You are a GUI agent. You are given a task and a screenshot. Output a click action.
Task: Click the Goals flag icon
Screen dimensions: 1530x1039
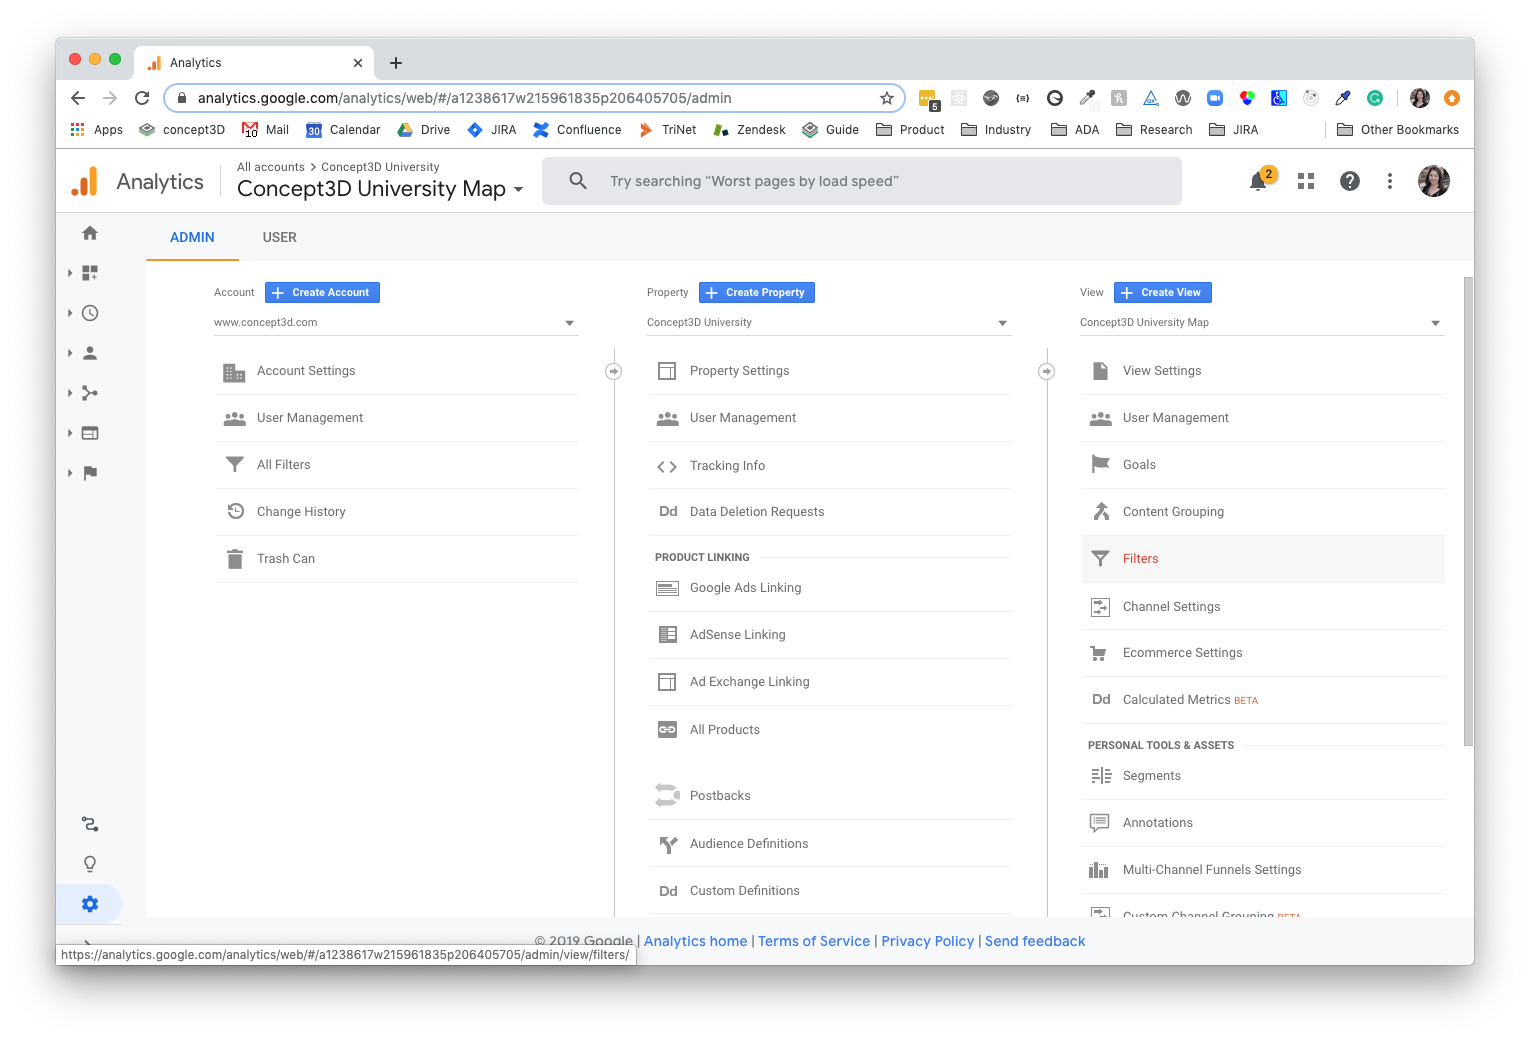tap(1101, 464)
